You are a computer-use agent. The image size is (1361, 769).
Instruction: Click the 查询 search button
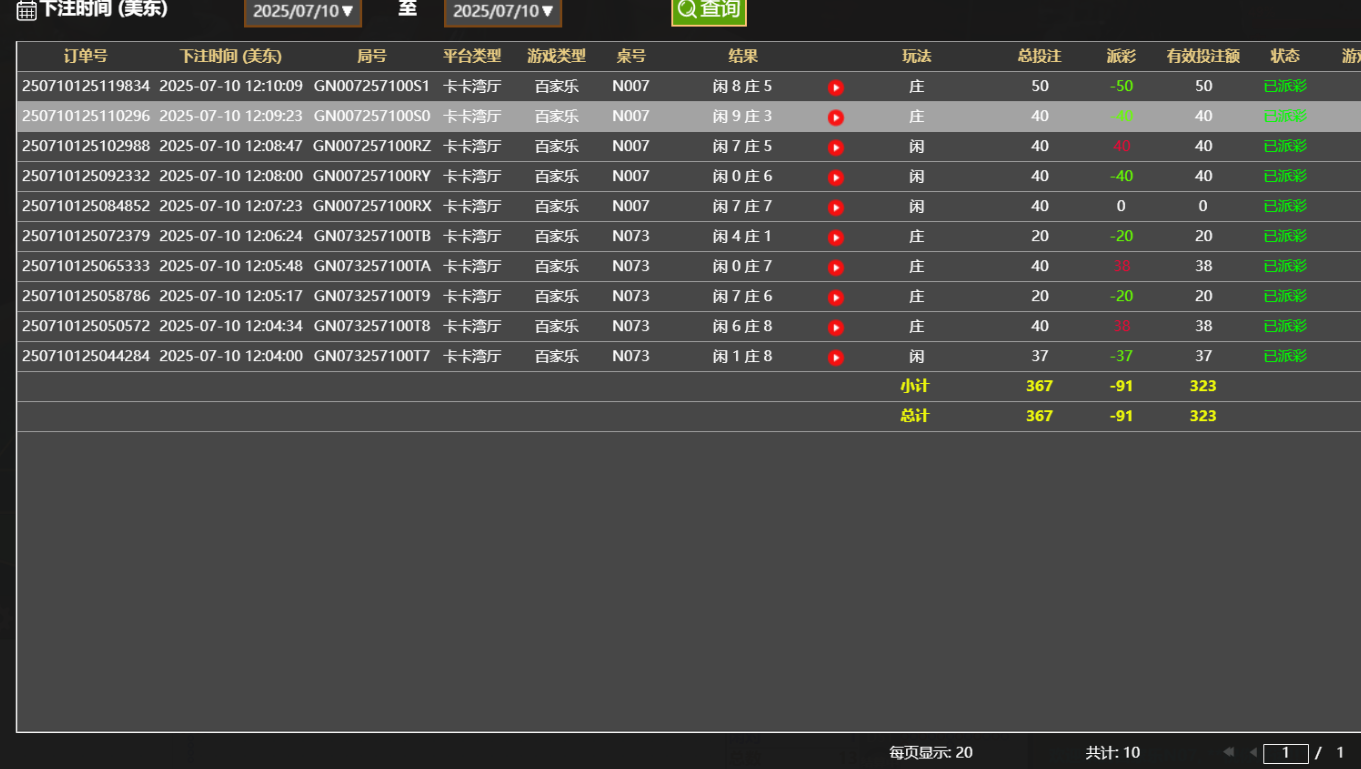(709, 10)
